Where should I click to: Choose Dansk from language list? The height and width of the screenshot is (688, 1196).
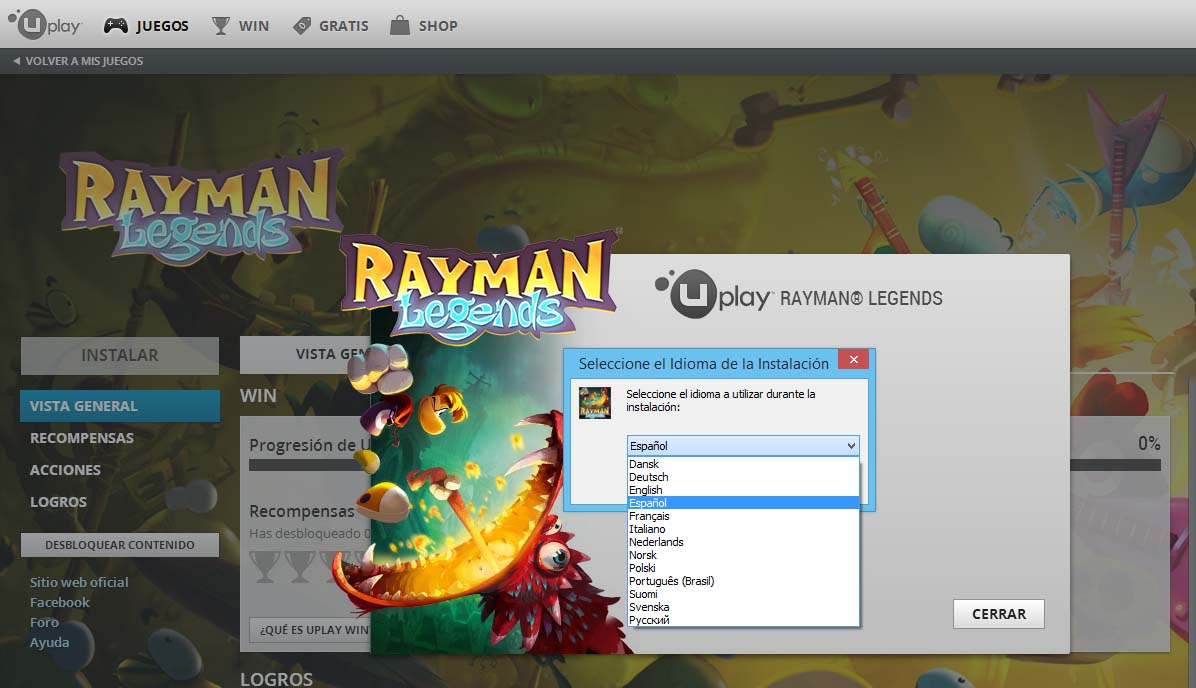tap(743, 464)
